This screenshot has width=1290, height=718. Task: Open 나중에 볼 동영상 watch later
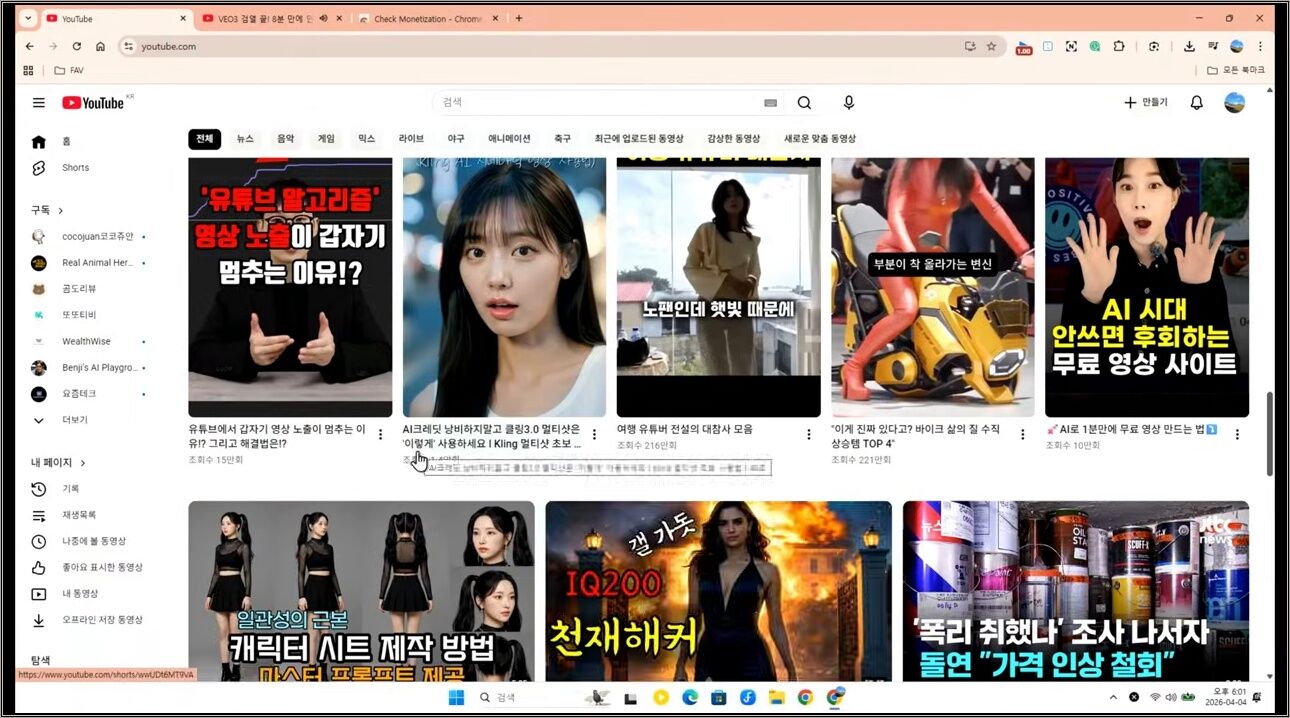click(x=95, y=541)
